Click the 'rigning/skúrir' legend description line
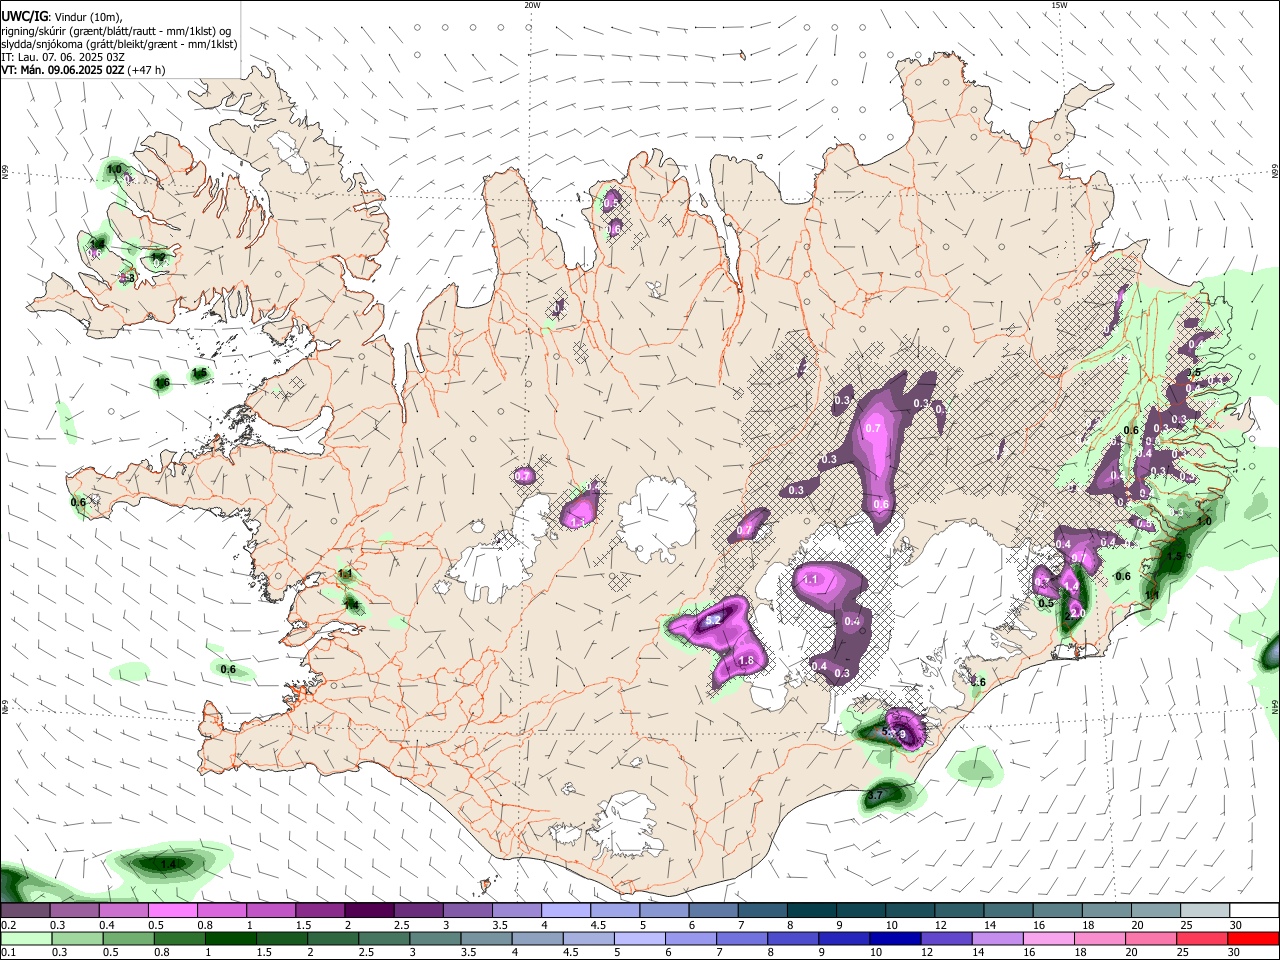The image size is (1280, 960). 117,31
